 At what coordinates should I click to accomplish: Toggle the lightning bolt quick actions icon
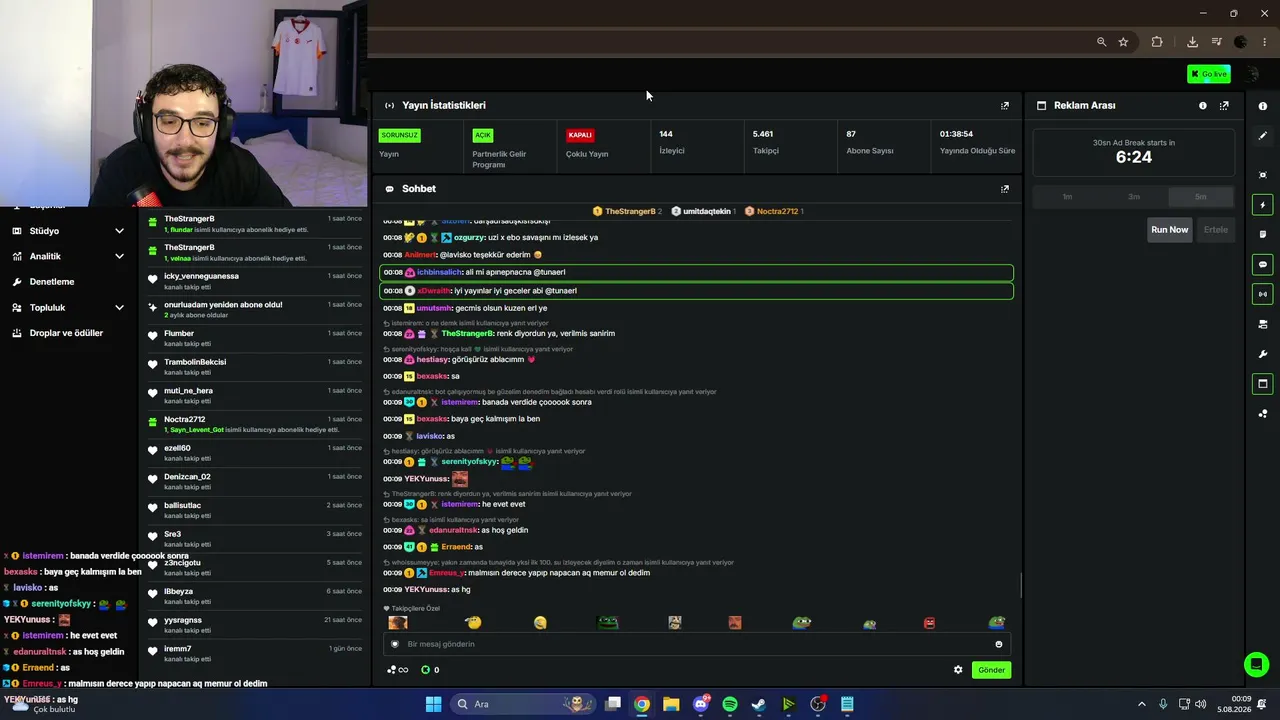point(1263,205)
